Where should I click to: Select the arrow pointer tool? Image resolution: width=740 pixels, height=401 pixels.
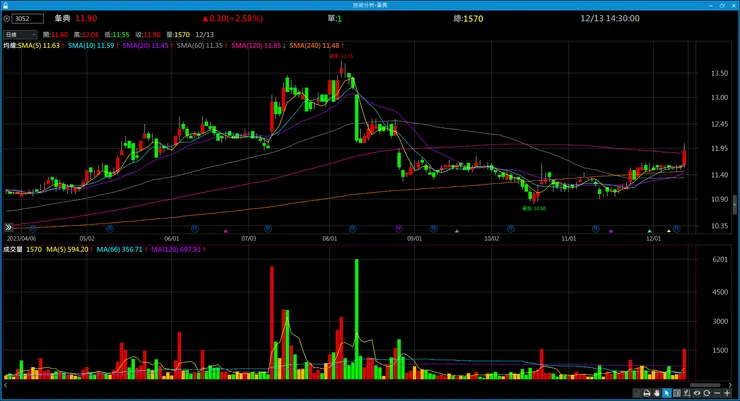(666, 393)
